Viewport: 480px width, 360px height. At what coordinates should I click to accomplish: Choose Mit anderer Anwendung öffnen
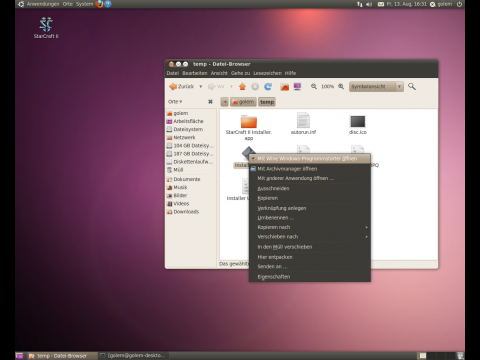click(310, 178)
